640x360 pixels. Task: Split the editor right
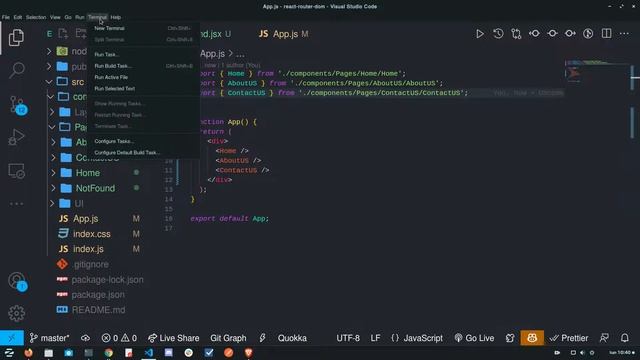(607, 33)
